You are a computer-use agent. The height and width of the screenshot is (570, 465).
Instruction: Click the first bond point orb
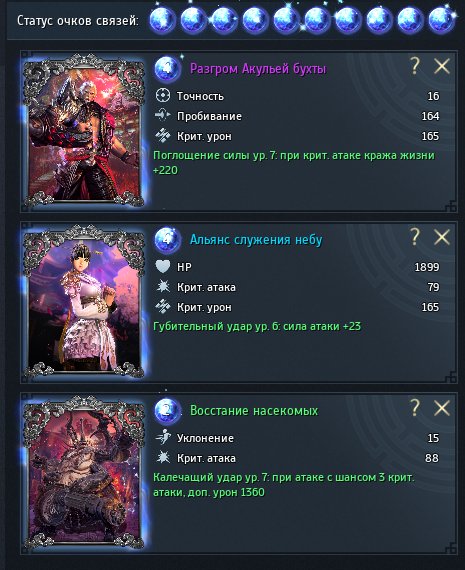(x=162, y=20)
